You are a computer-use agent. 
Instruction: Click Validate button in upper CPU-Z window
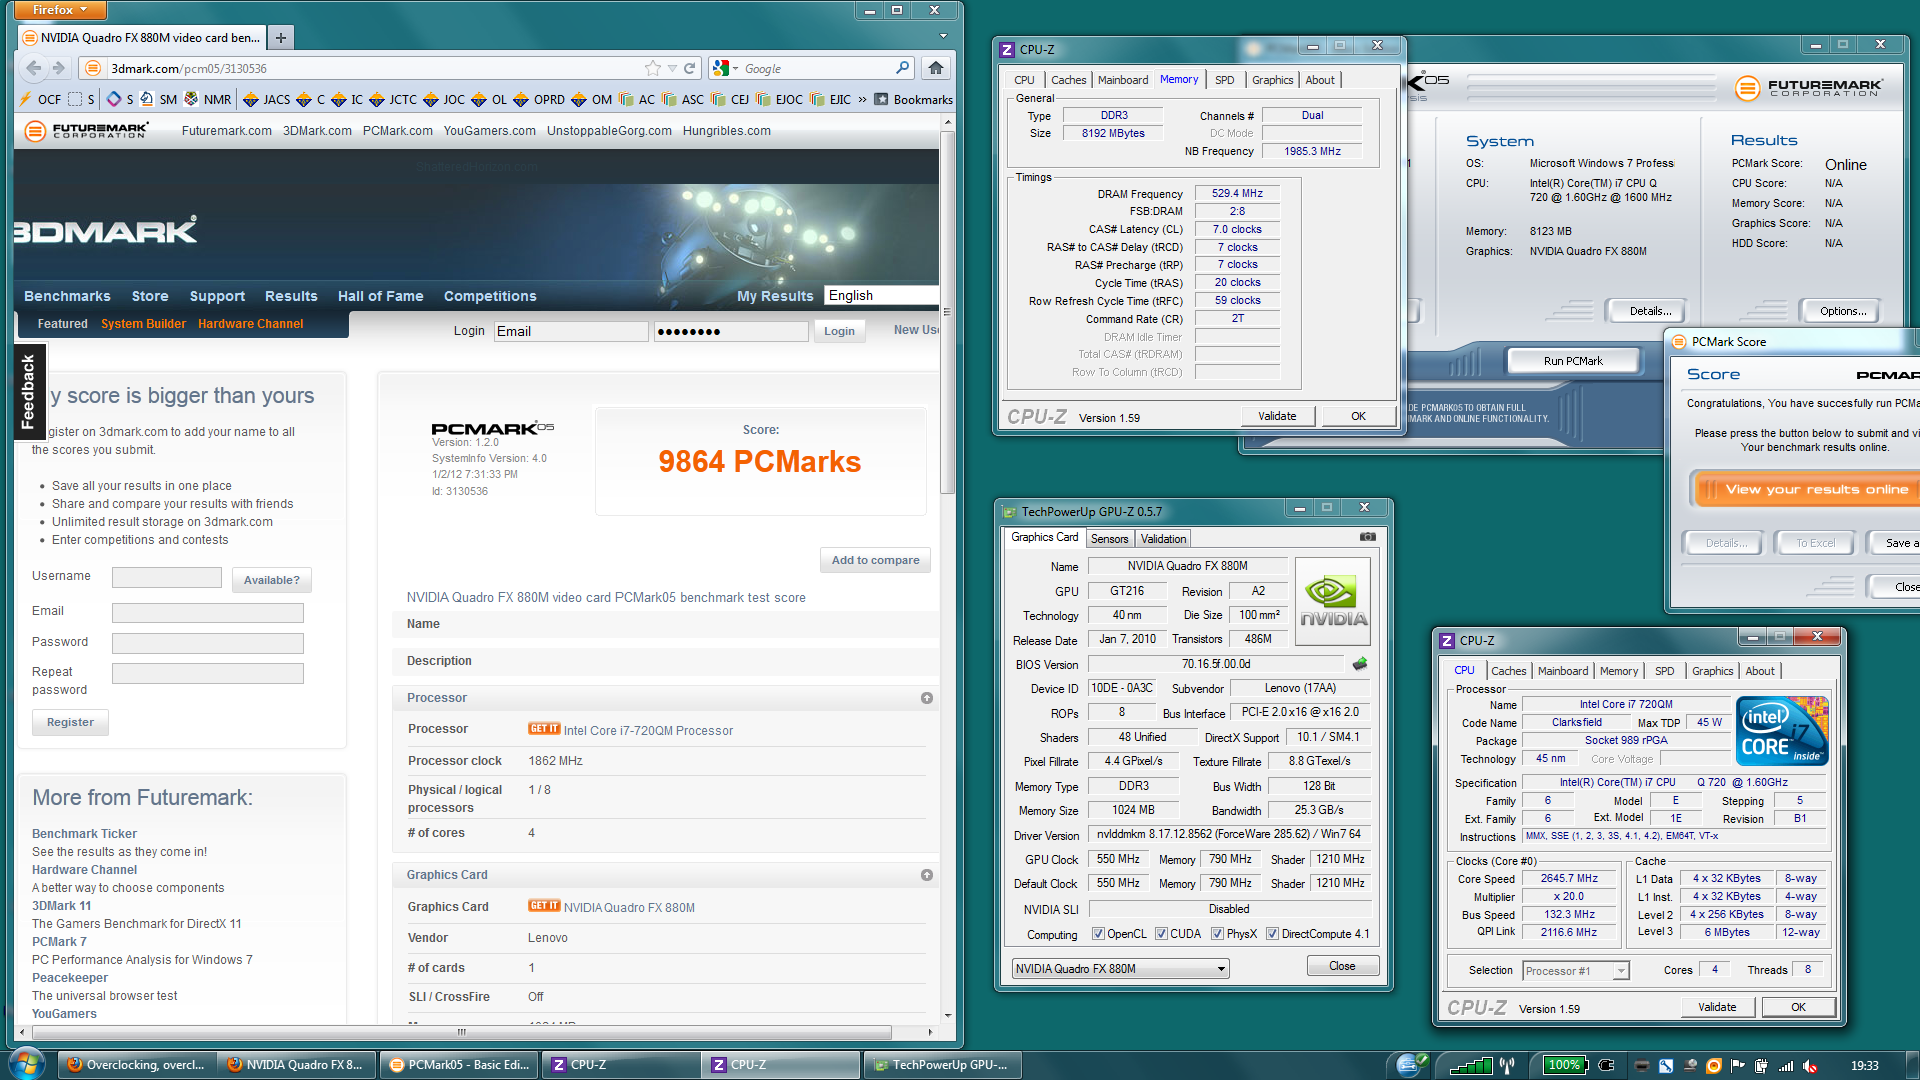[1277, 416]
